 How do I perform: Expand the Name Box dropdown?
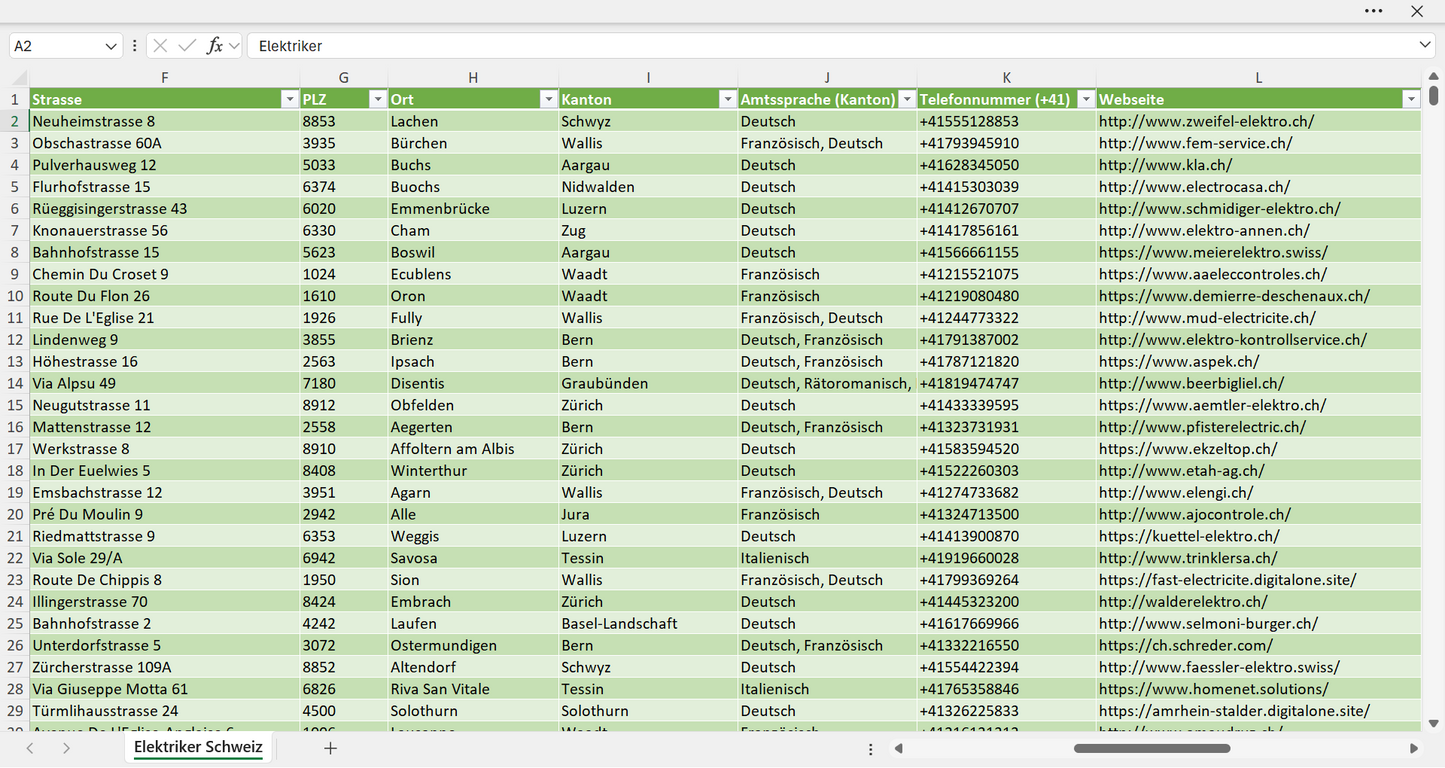tap(111, 46)
